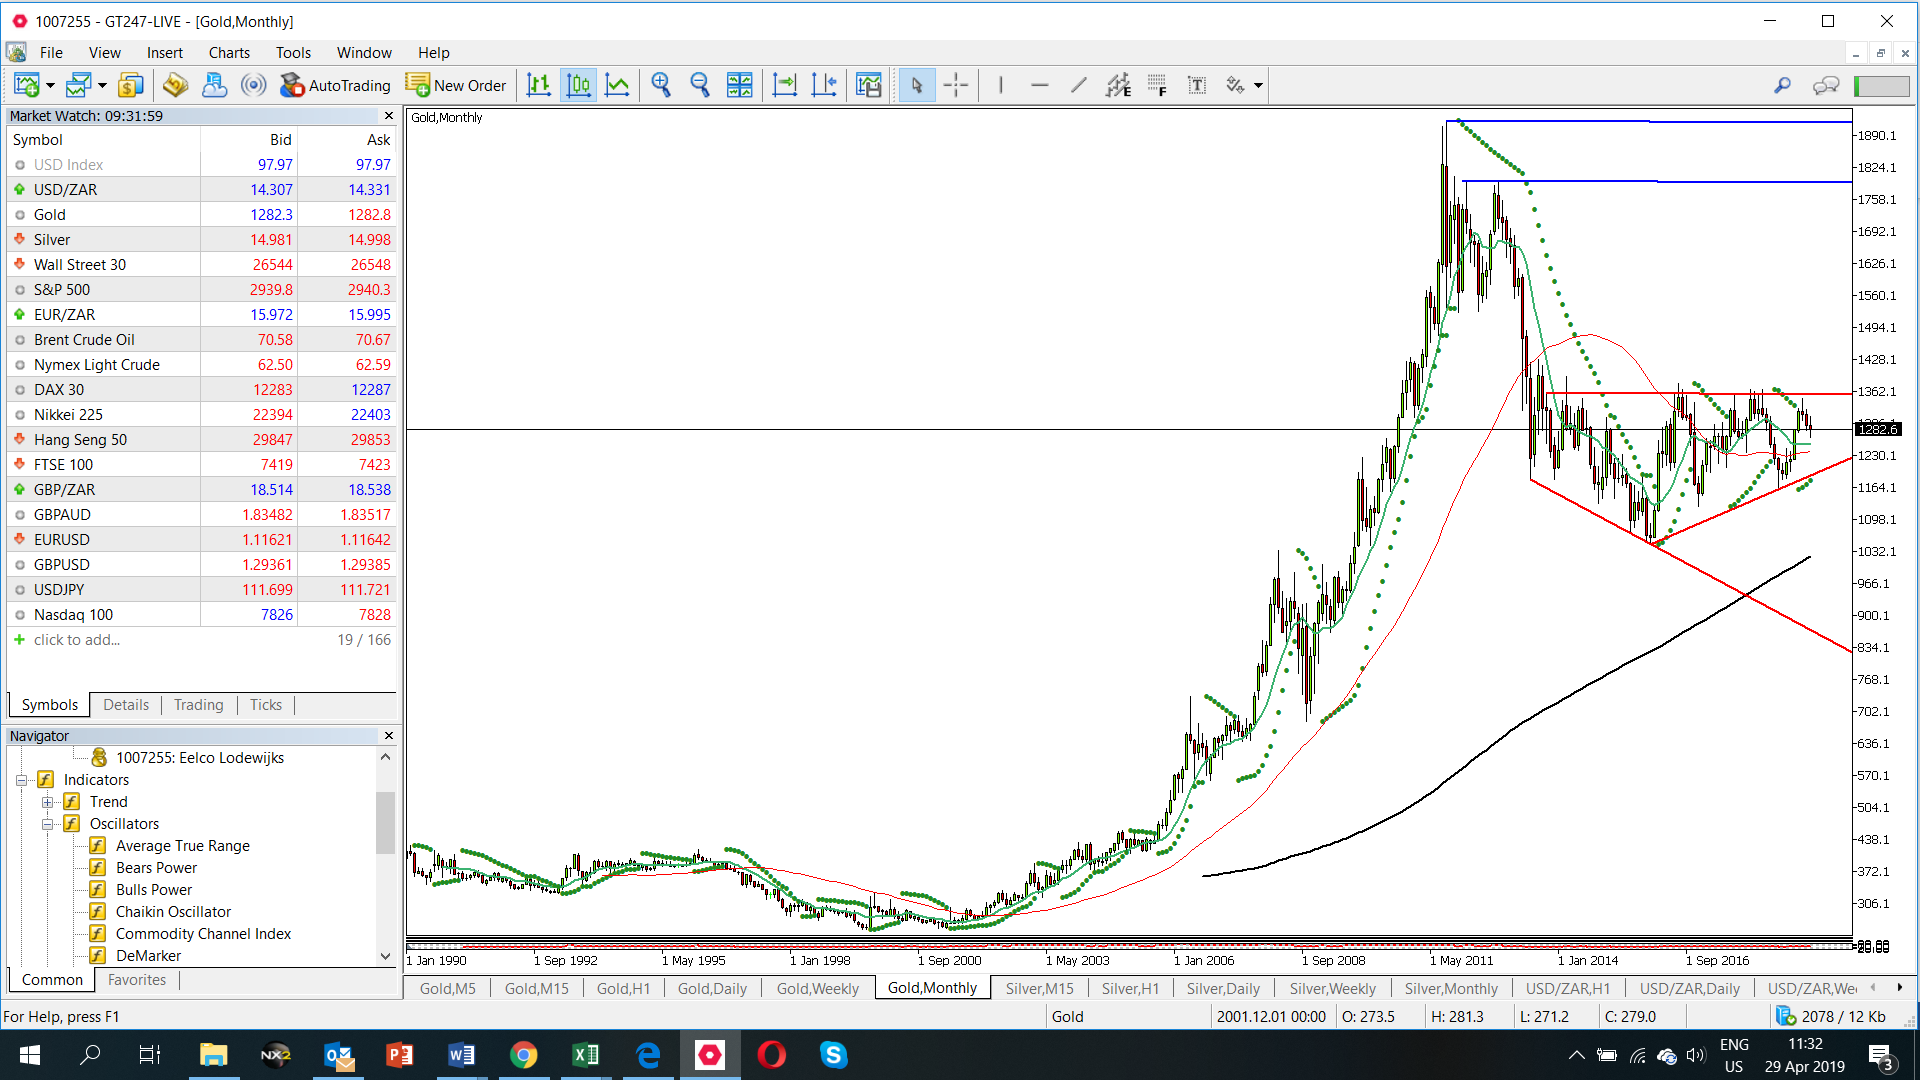Image resolution: width=1920 pixels, height=1080 pixels.
Task: Collapse the Indicators tree node
Action: [21, 780]
